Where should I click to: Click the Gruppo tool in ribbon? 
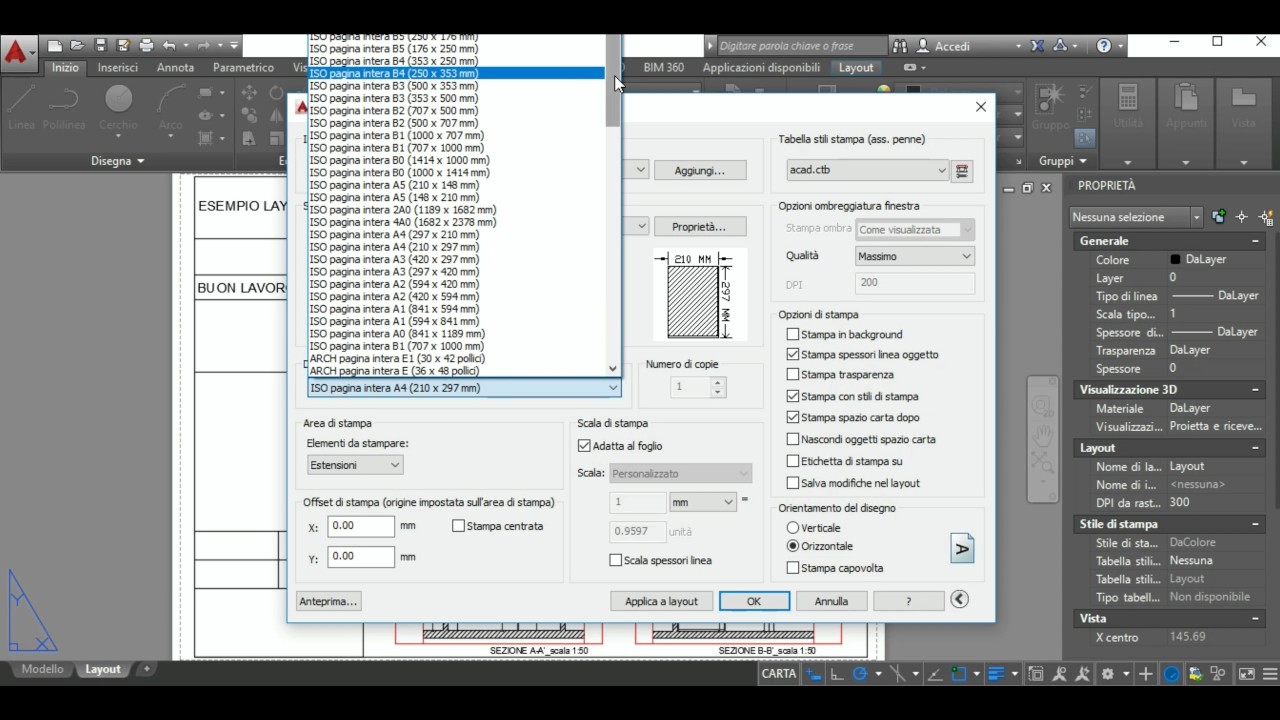point(1051,108)
